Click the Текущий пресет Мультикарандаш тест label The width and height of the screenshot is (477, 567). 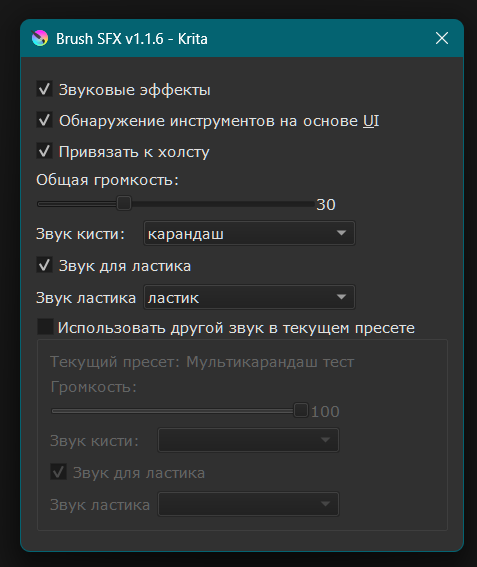[202, 362]
